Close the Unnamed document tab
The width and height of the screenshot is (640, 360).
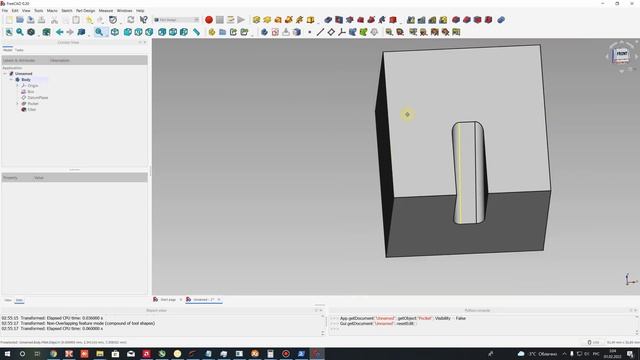click(x=219, y=300)
